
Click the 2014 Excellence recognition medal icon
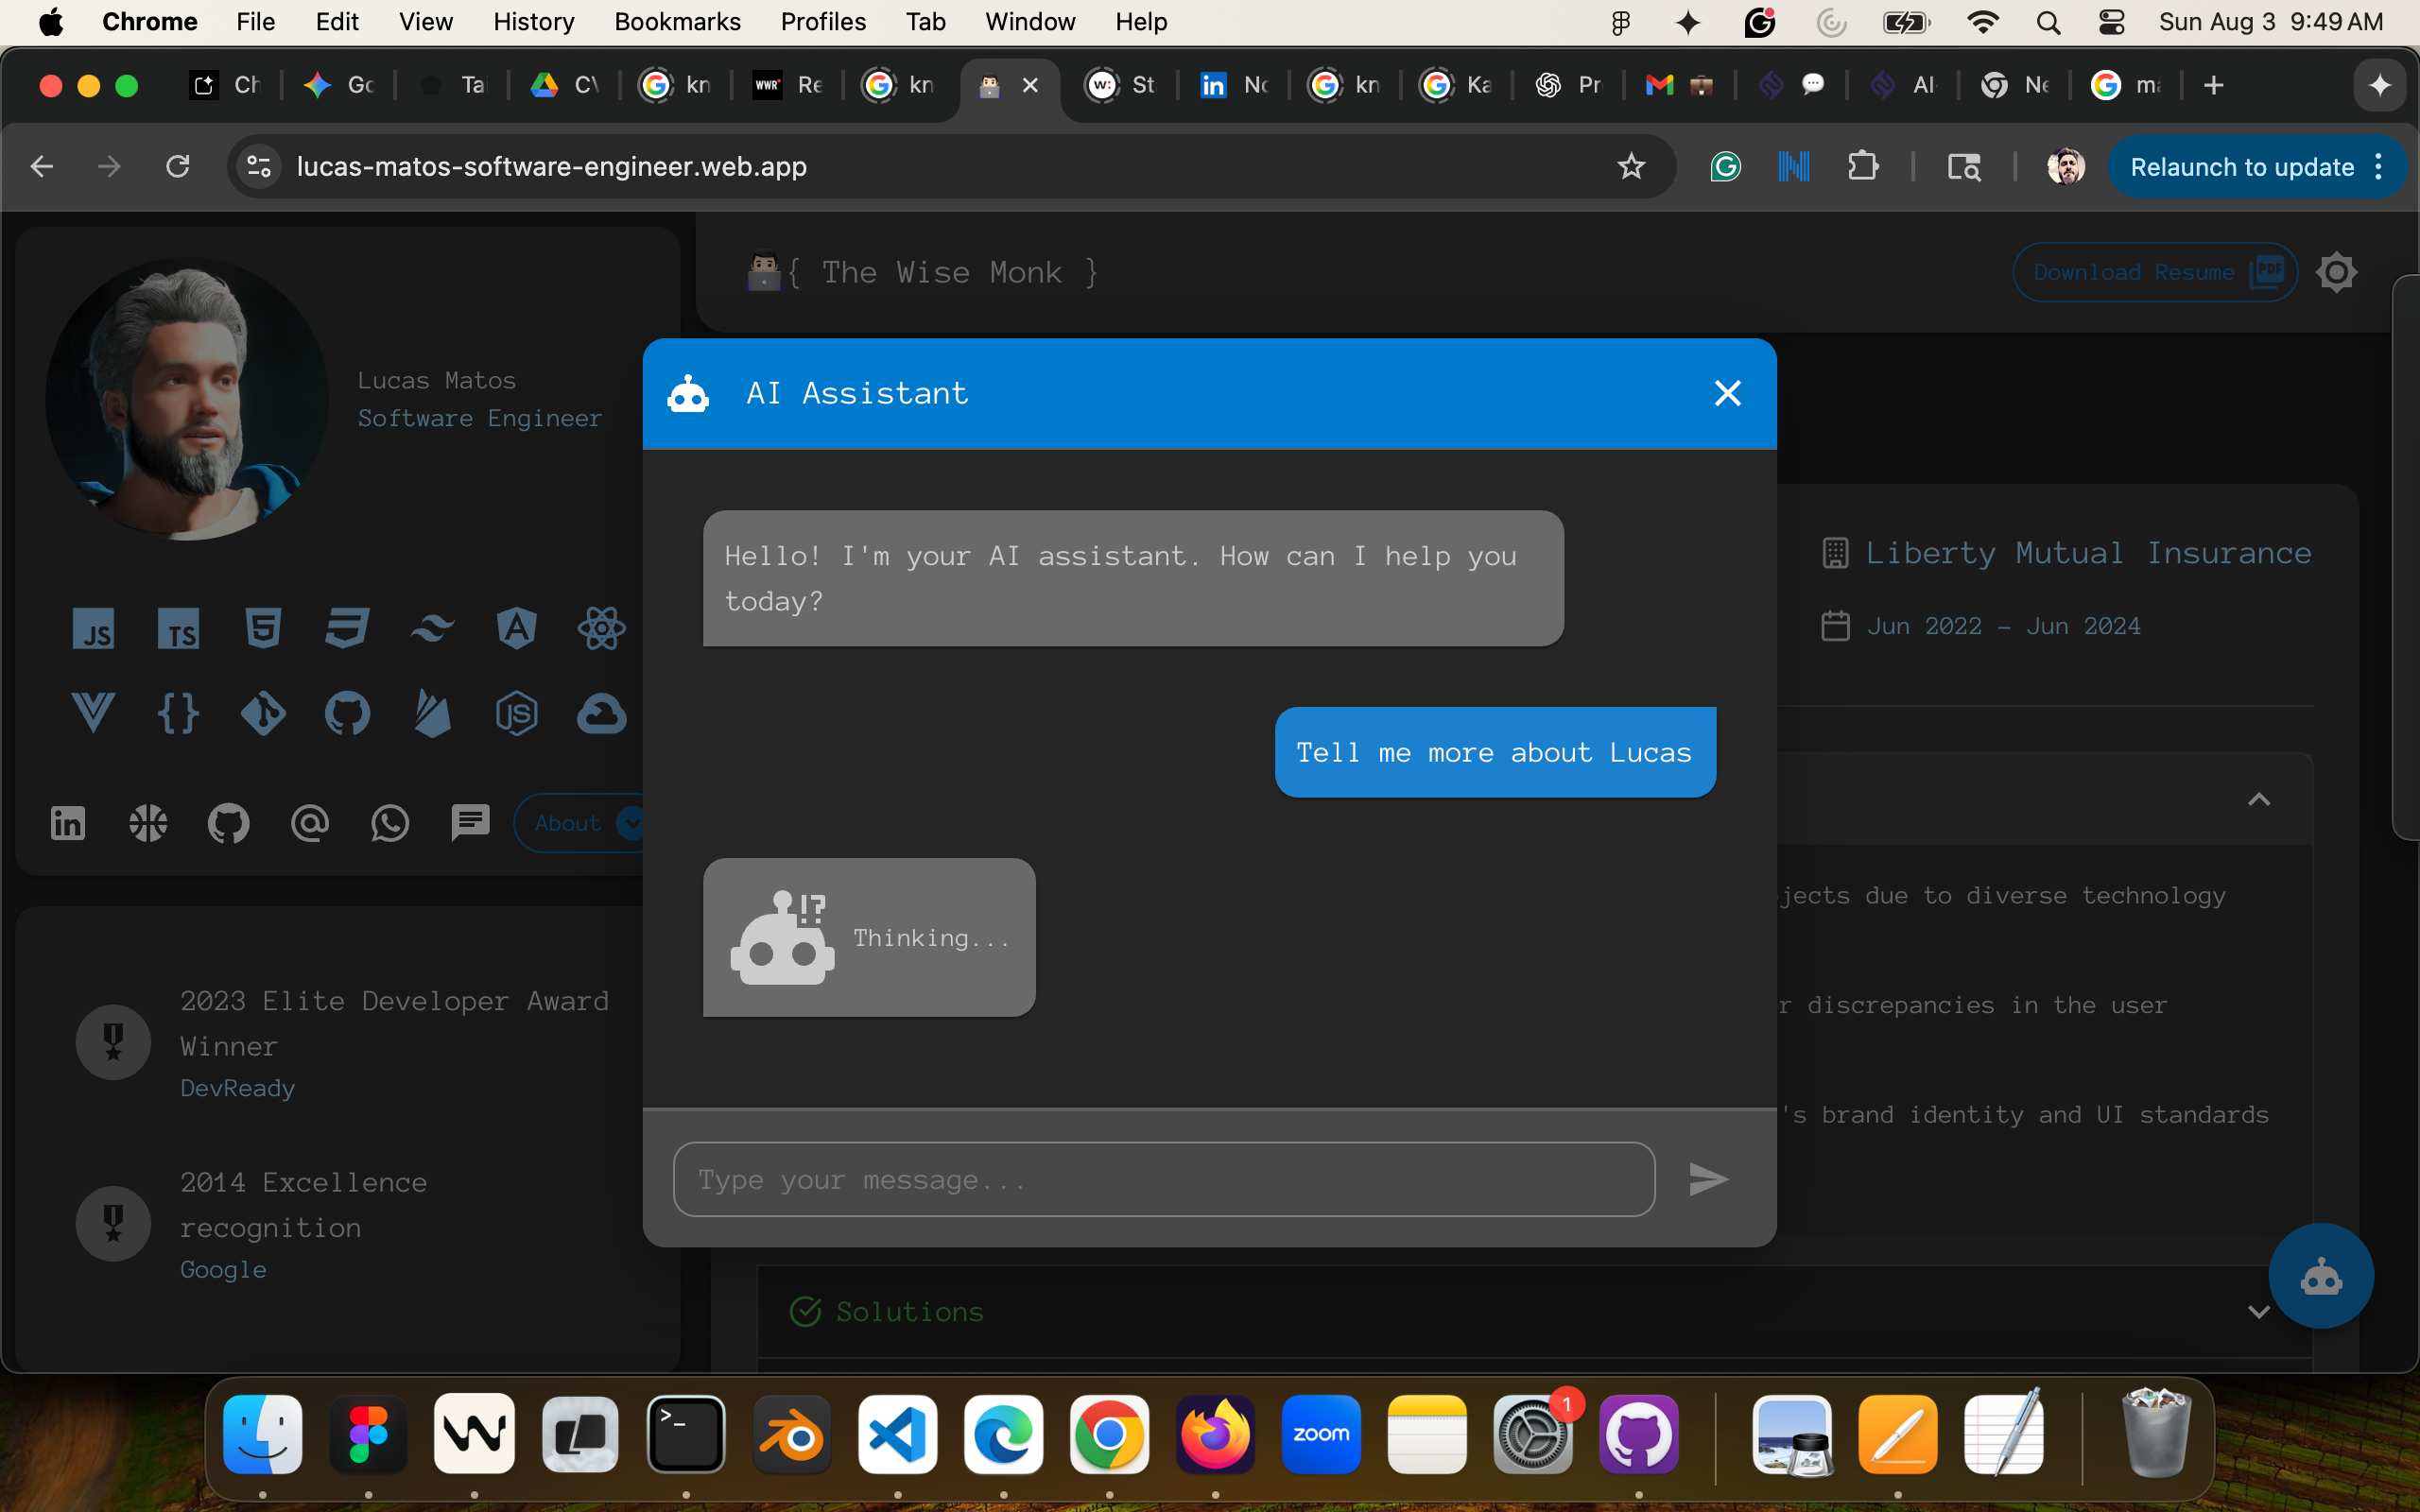click(x=113, y=1223)
